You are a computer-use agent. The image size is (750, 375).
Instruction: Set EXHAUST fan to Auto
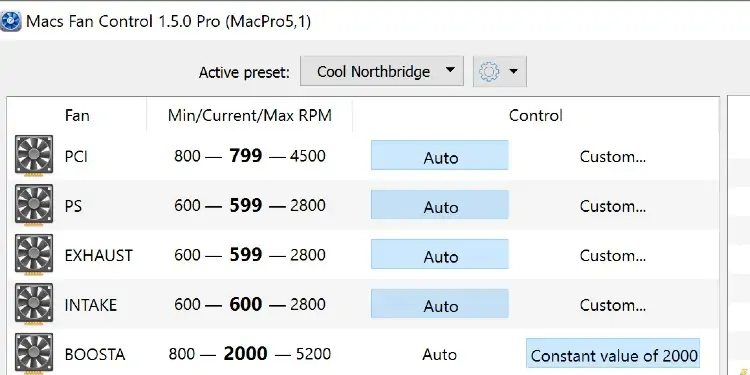[x=440, y=254]
